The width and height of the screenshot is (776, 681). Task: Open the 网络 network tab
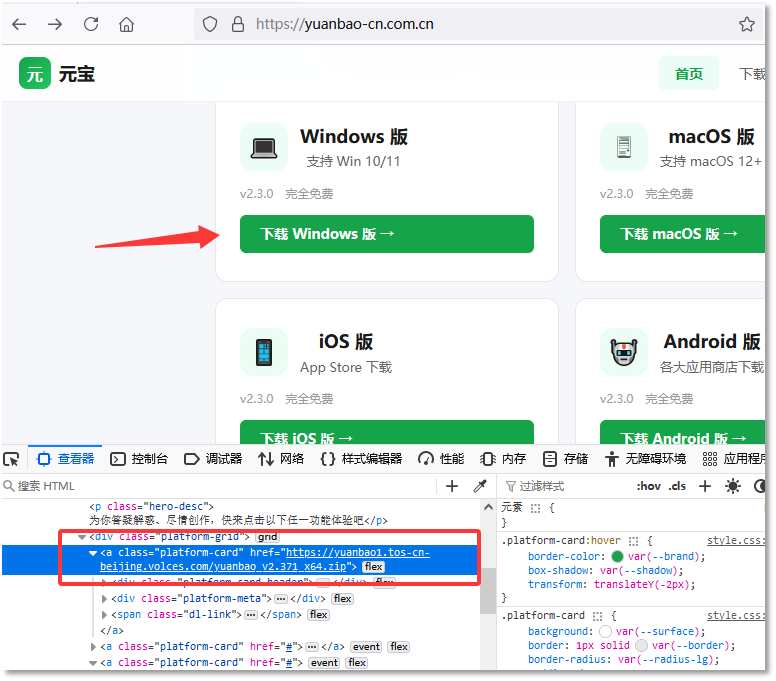[x=281, y=459]
